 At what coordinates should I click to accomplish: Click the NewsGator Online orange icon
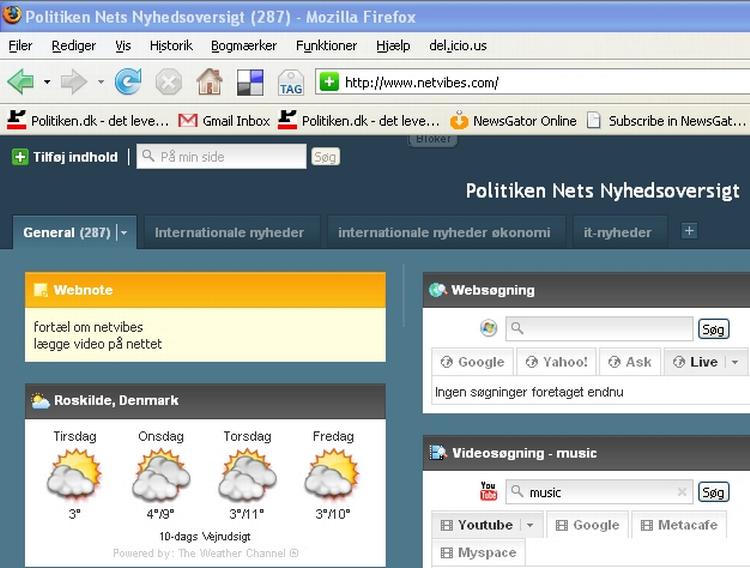point(459,120)
